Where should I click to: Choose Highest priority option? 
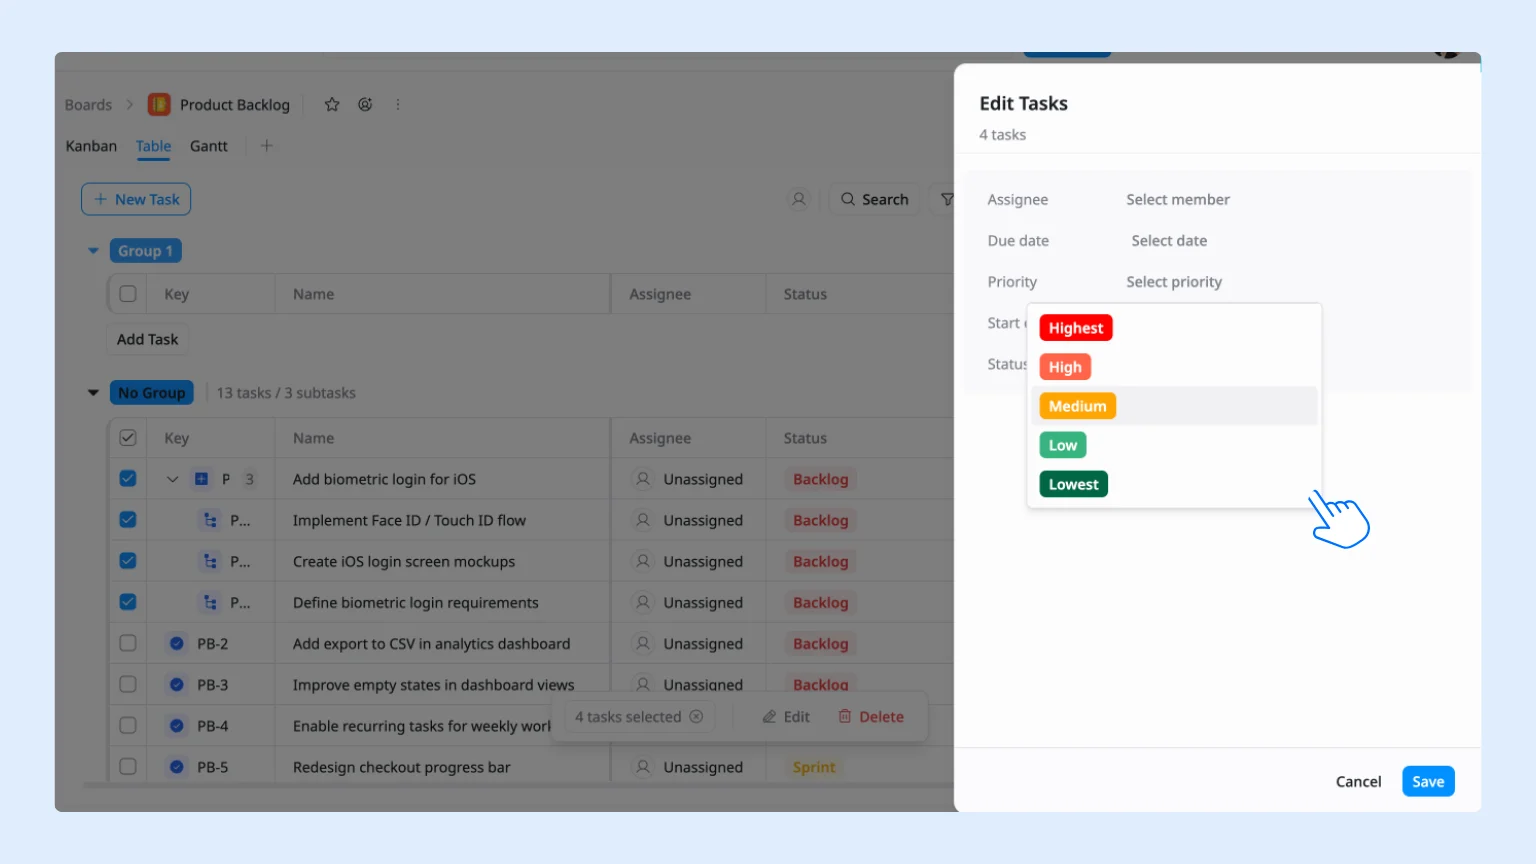coord(1076,328)
